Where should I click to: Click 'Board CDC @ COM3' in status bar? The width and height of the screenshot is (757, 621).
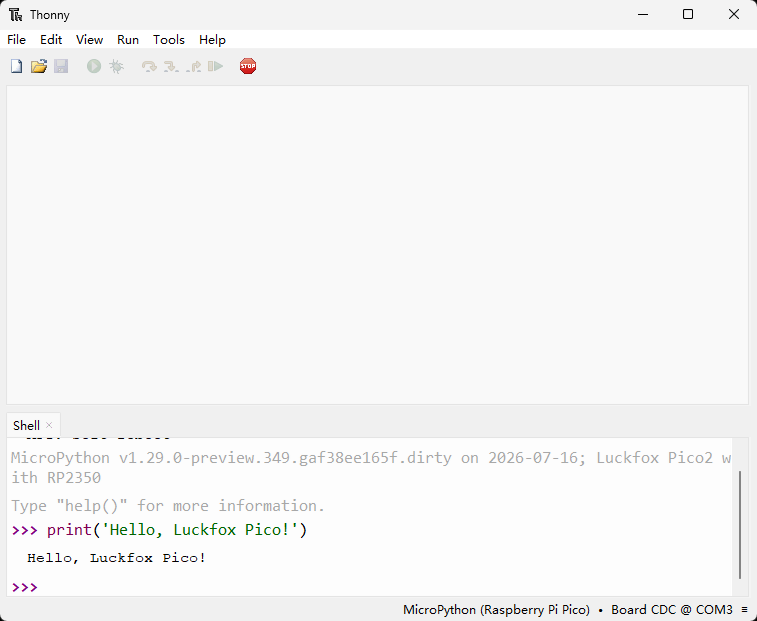click(x=672, y=610)
